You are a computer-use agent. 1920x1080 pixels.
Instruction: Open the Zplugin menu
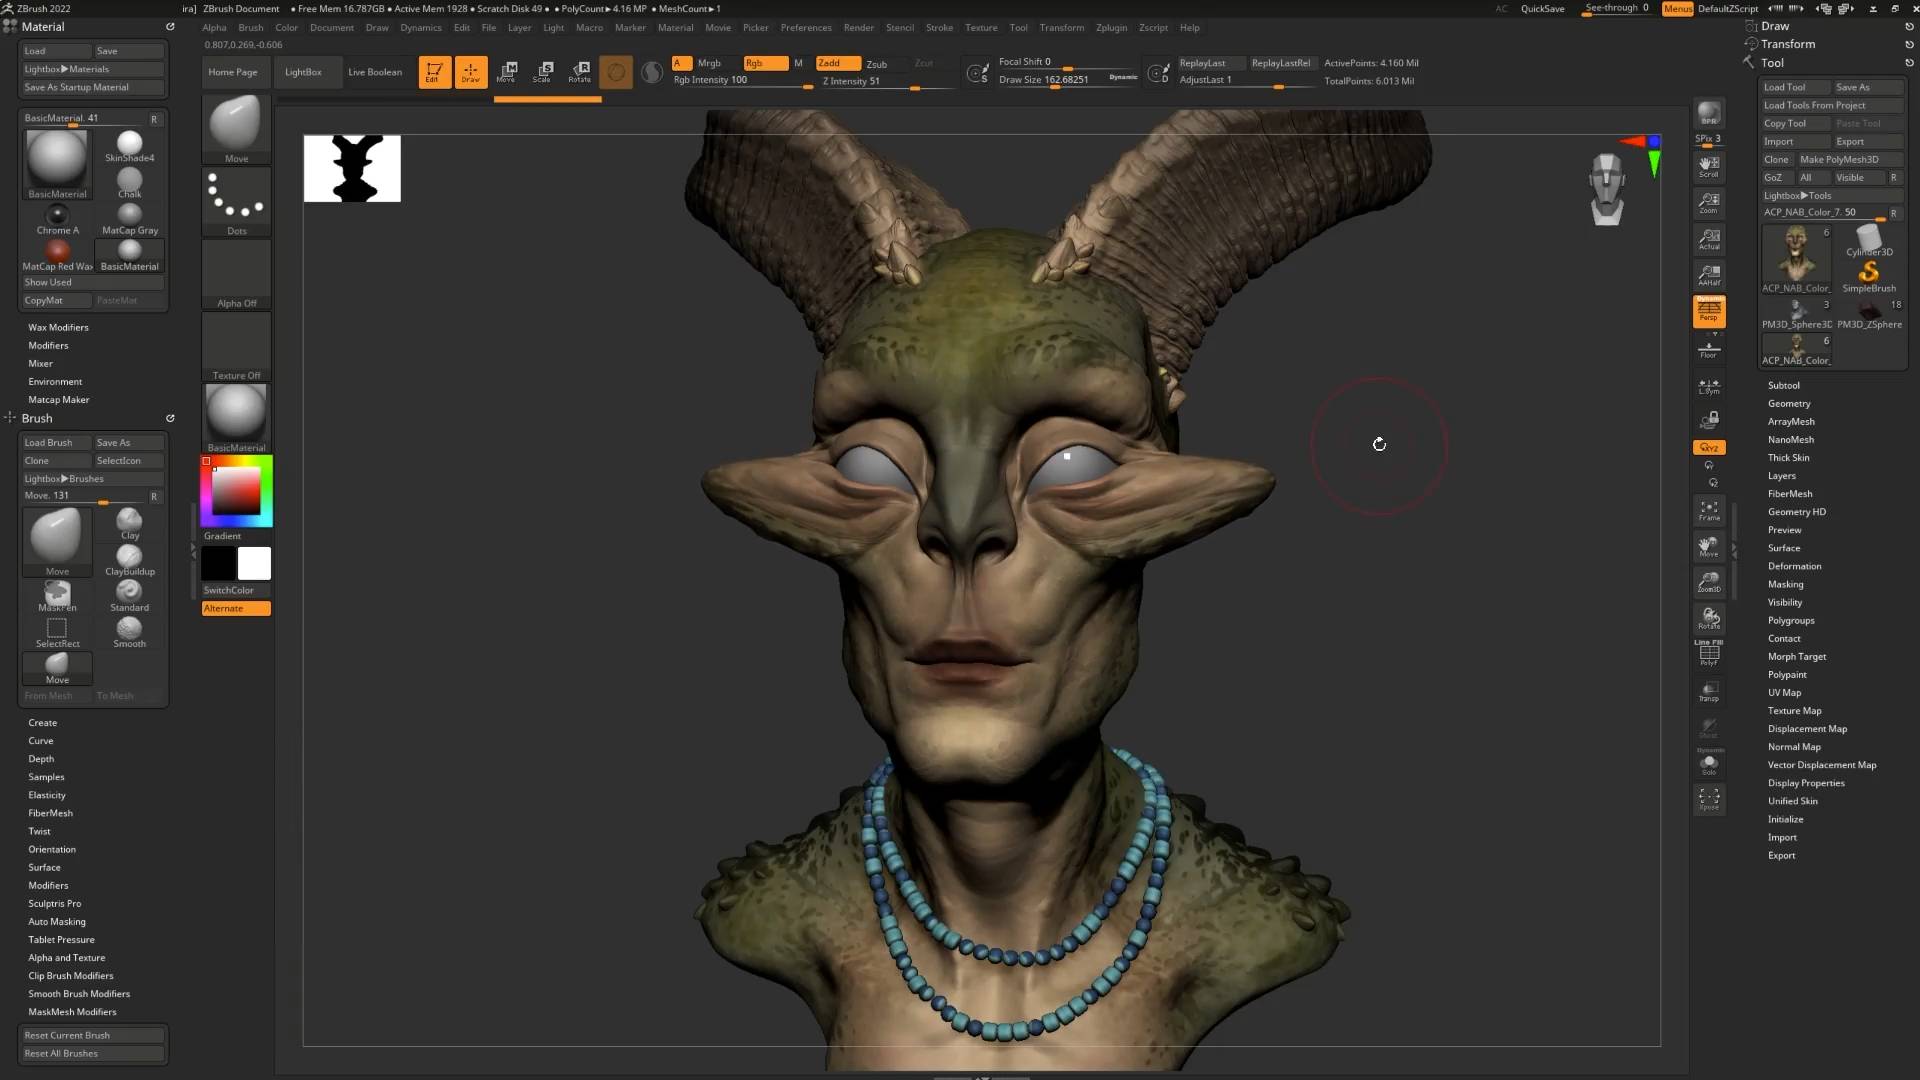1111,28
